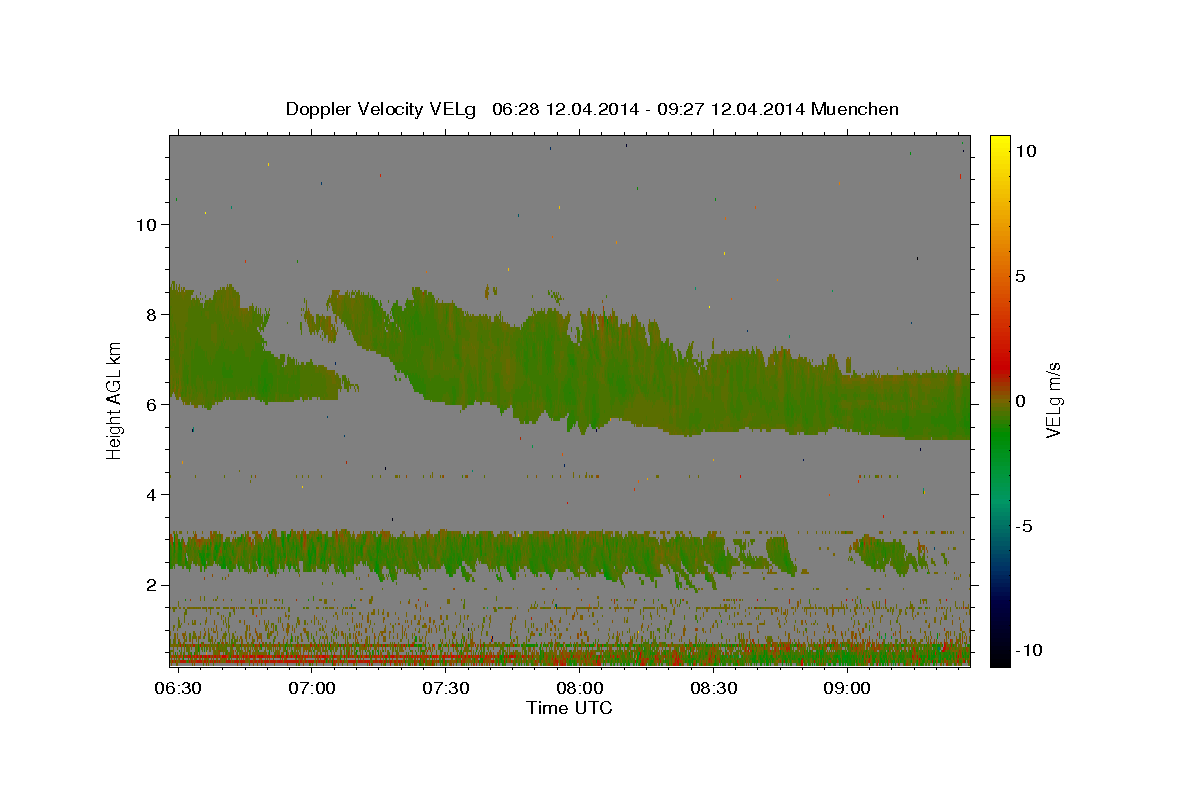The image size is (1200, 800).
Task: Click the 07:30 time tick label
Action: pos(446,689)
